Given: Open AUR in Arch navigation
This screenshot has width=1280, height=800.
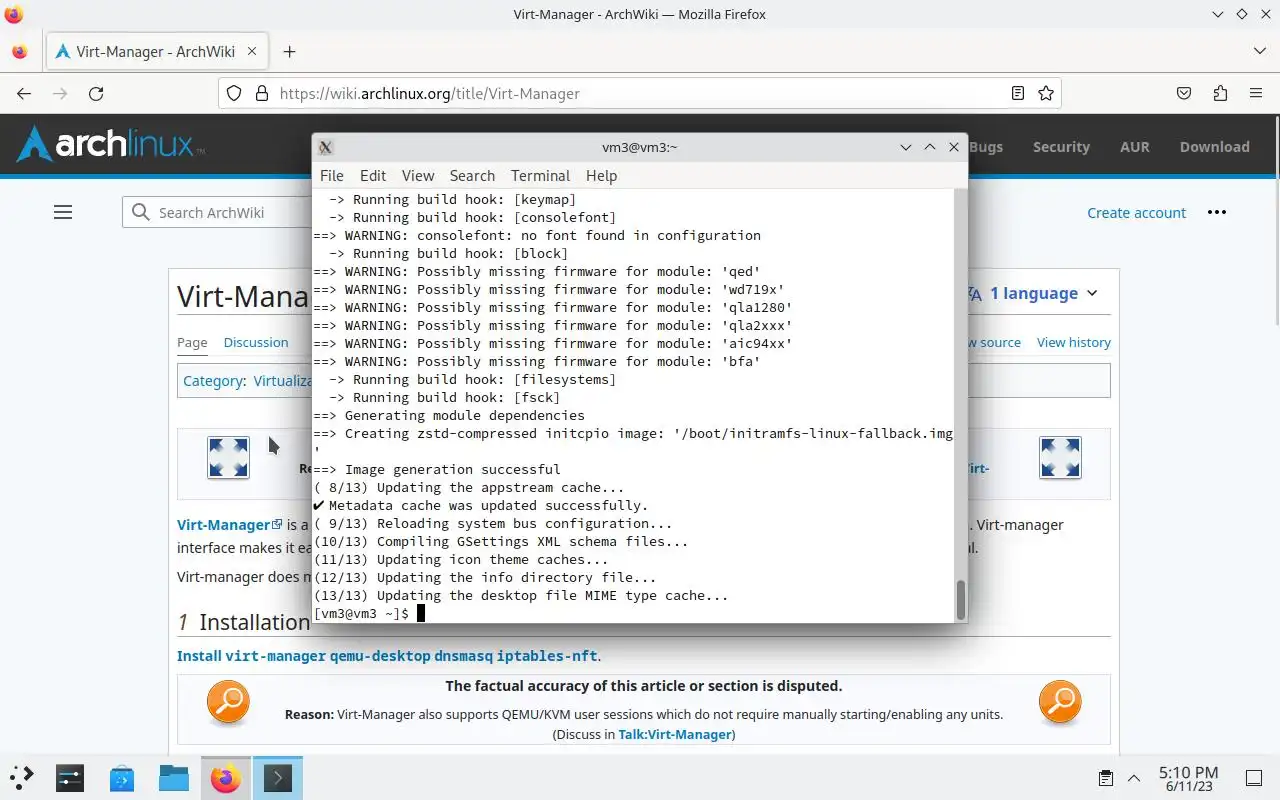Looking at the screenshot, I should pyautogui.click(x=1135, y=146).
